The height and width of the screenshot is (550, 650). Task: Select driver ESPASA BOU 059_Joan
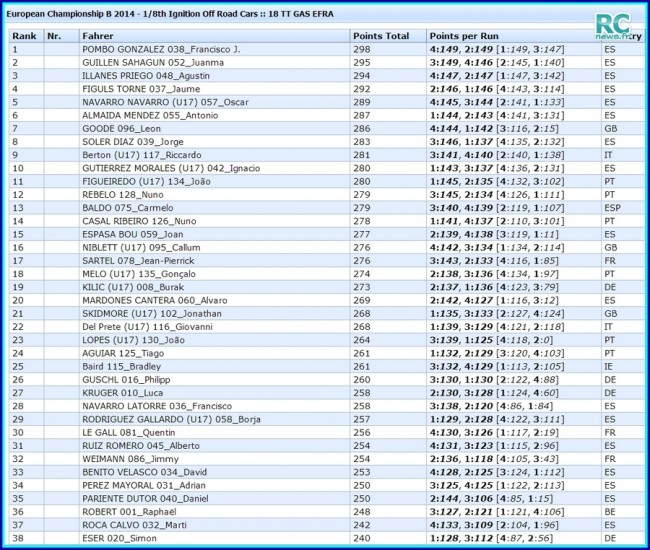pyautogui.click(x=133, y=235)
